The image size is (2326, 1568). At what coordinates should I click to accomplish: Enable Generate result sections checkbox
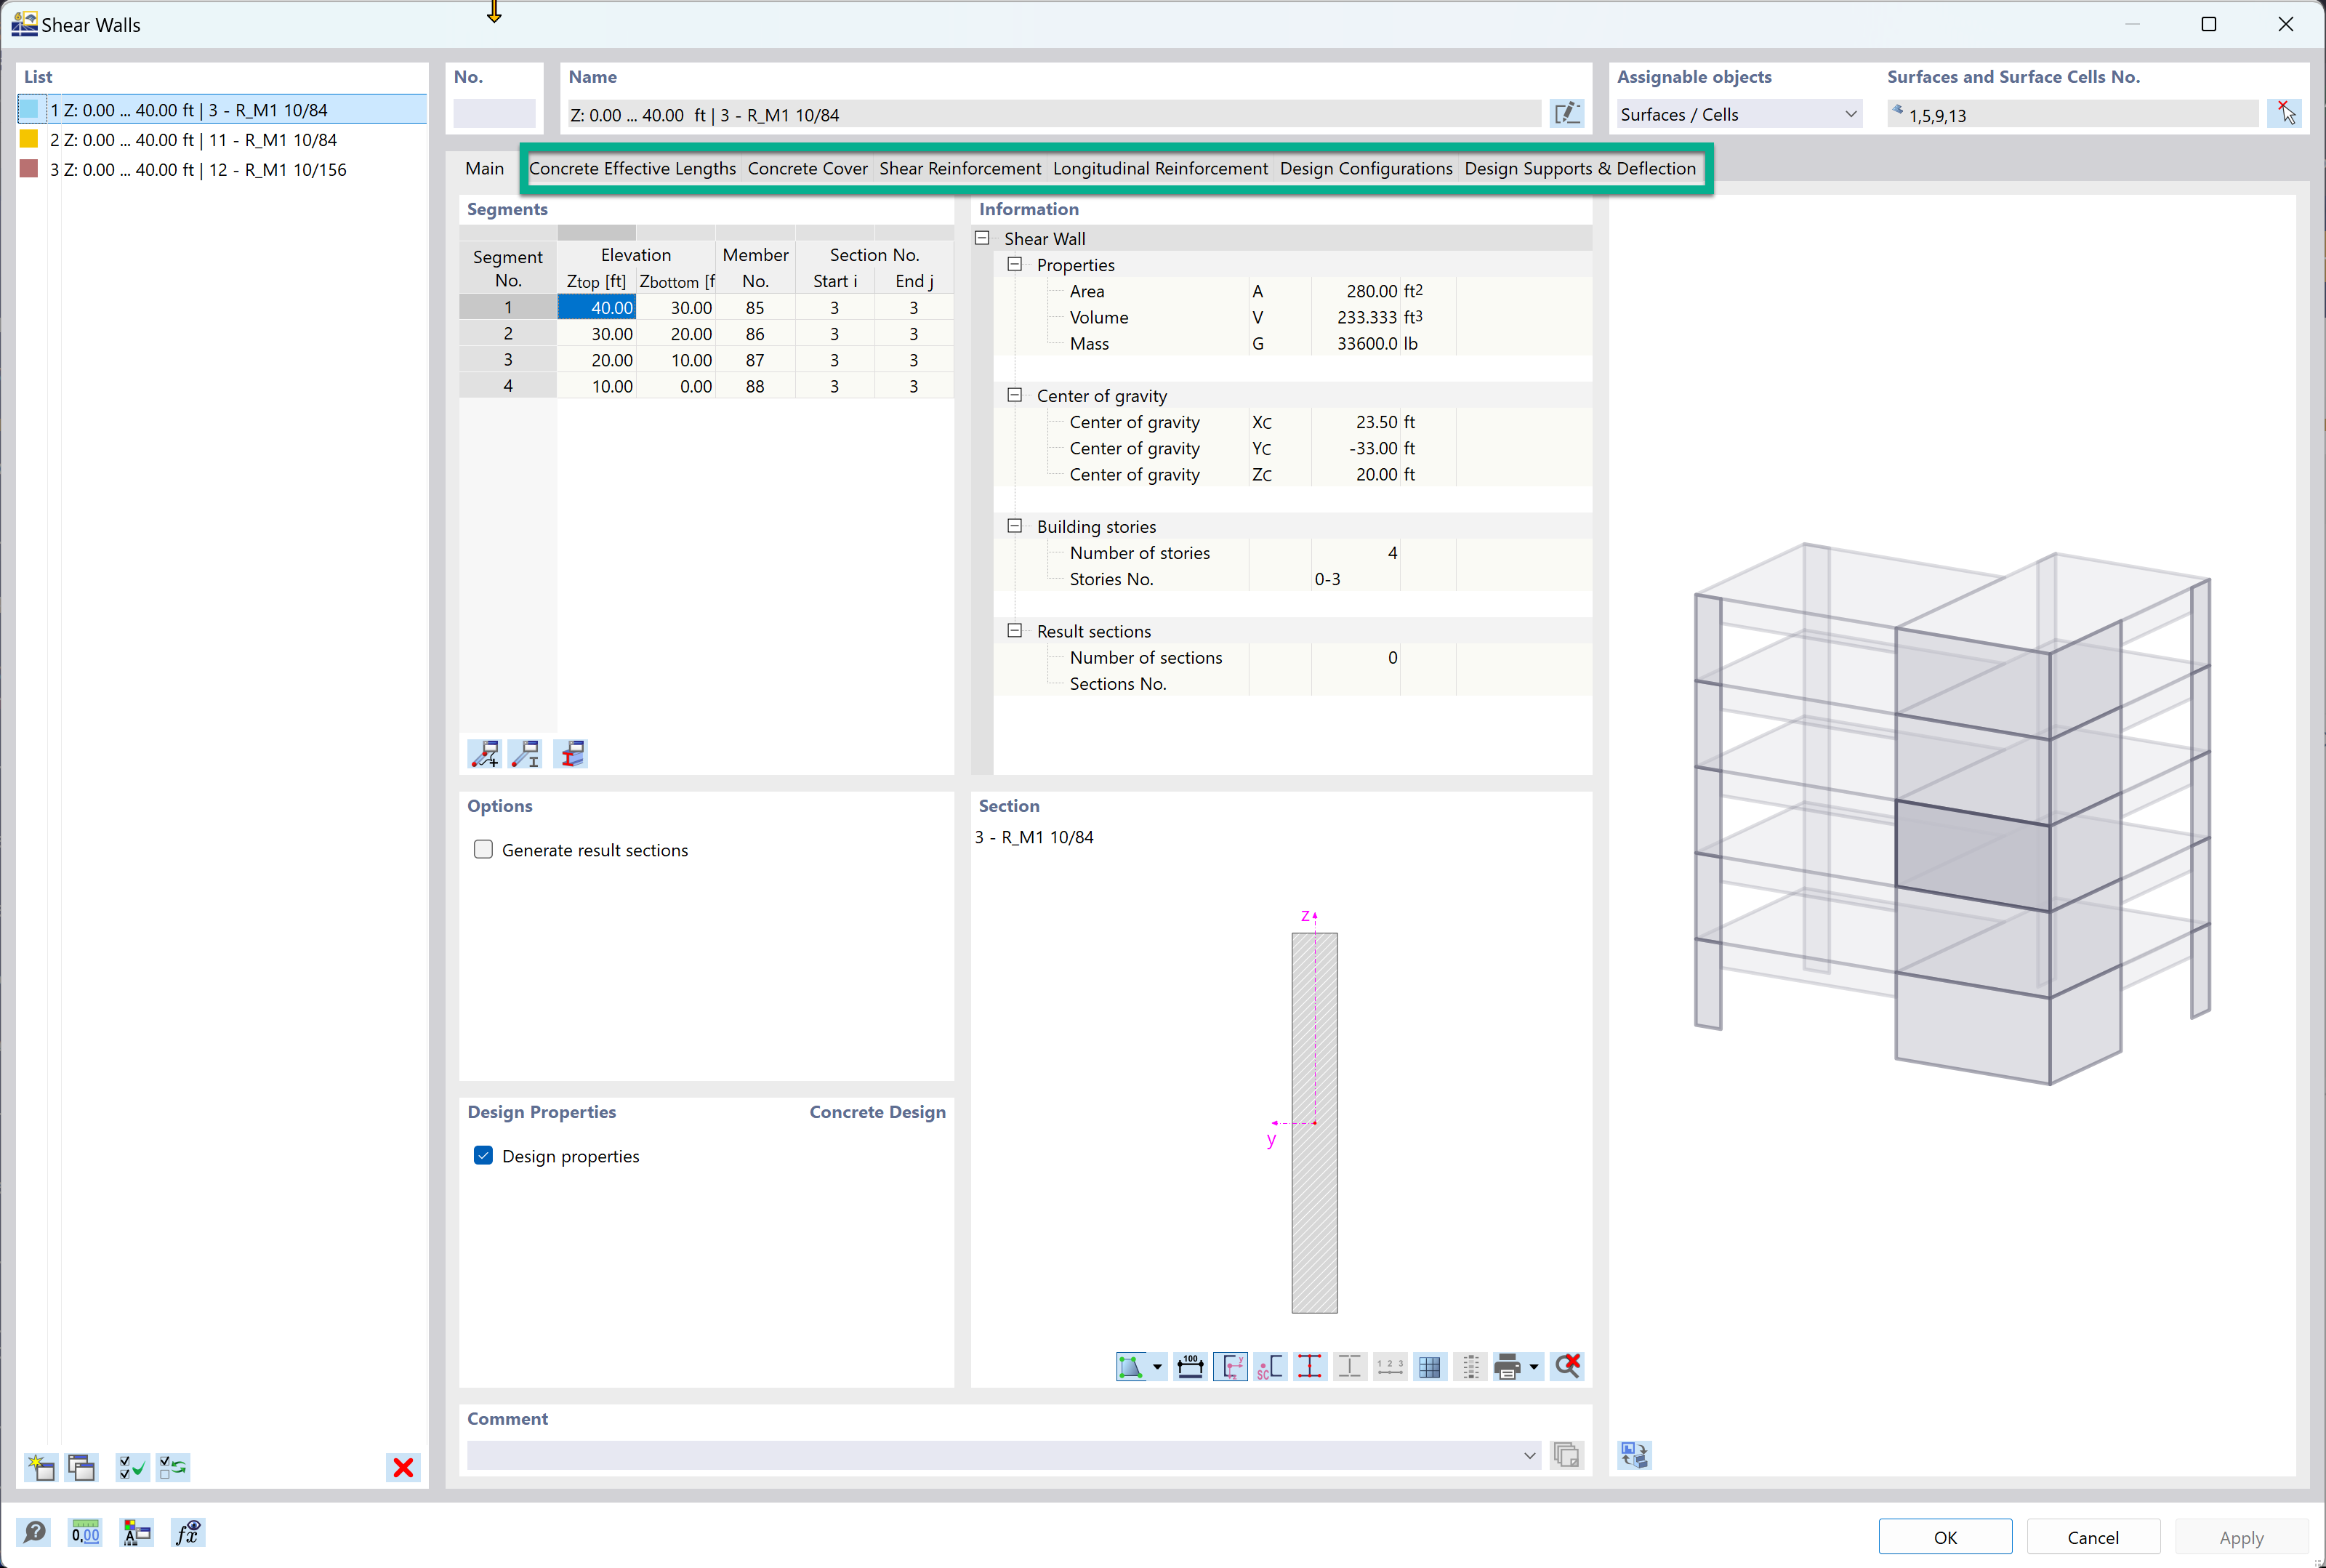click(x=483, y=849)
